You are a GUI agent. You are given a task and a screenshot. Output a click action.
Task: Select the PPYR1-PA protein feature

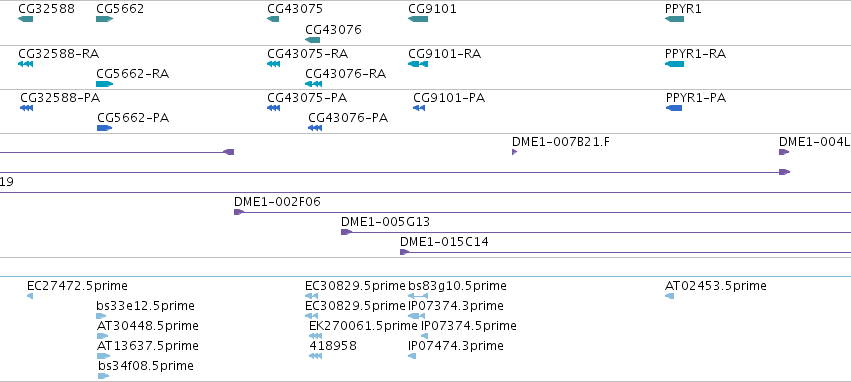point(674,108)
